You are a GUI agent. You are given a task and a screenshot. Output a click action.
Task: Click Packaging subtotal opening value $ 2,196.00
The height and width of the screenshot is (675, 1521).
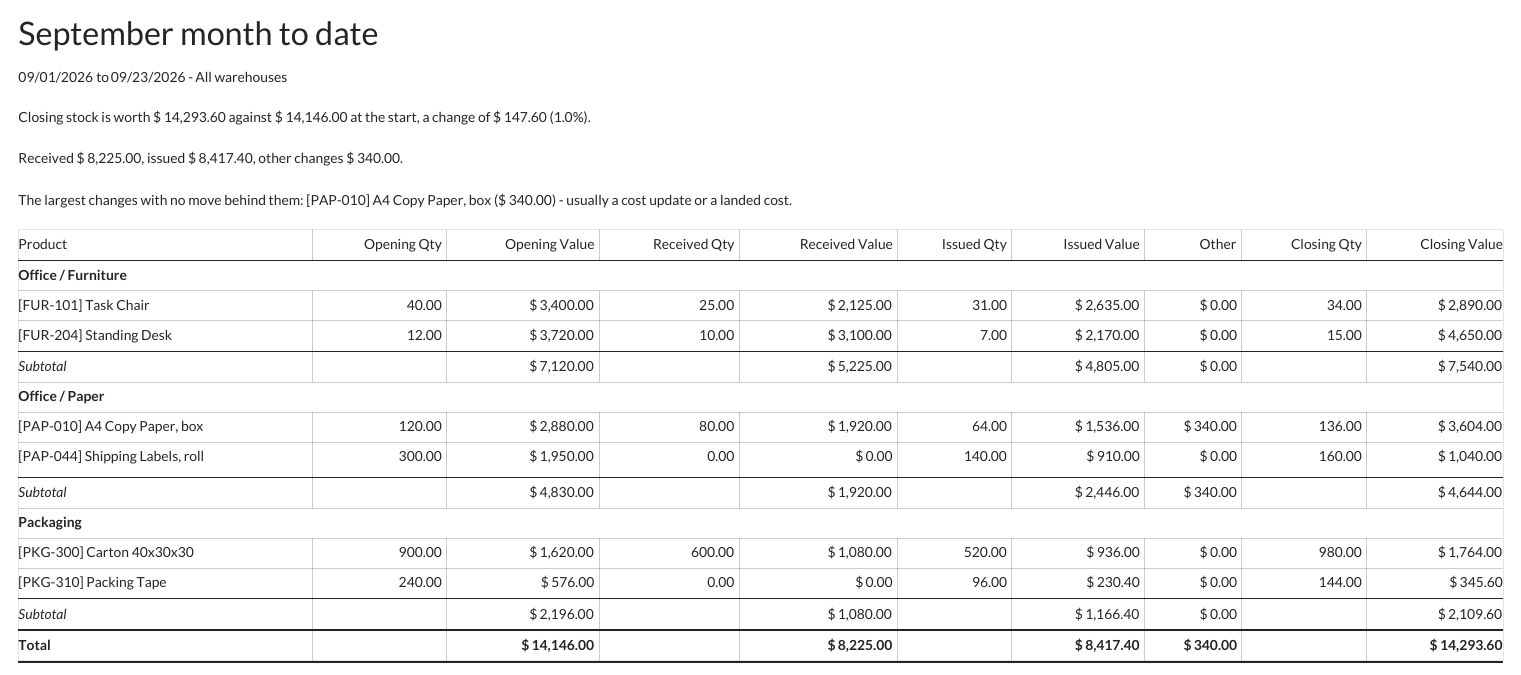[561, 614]
